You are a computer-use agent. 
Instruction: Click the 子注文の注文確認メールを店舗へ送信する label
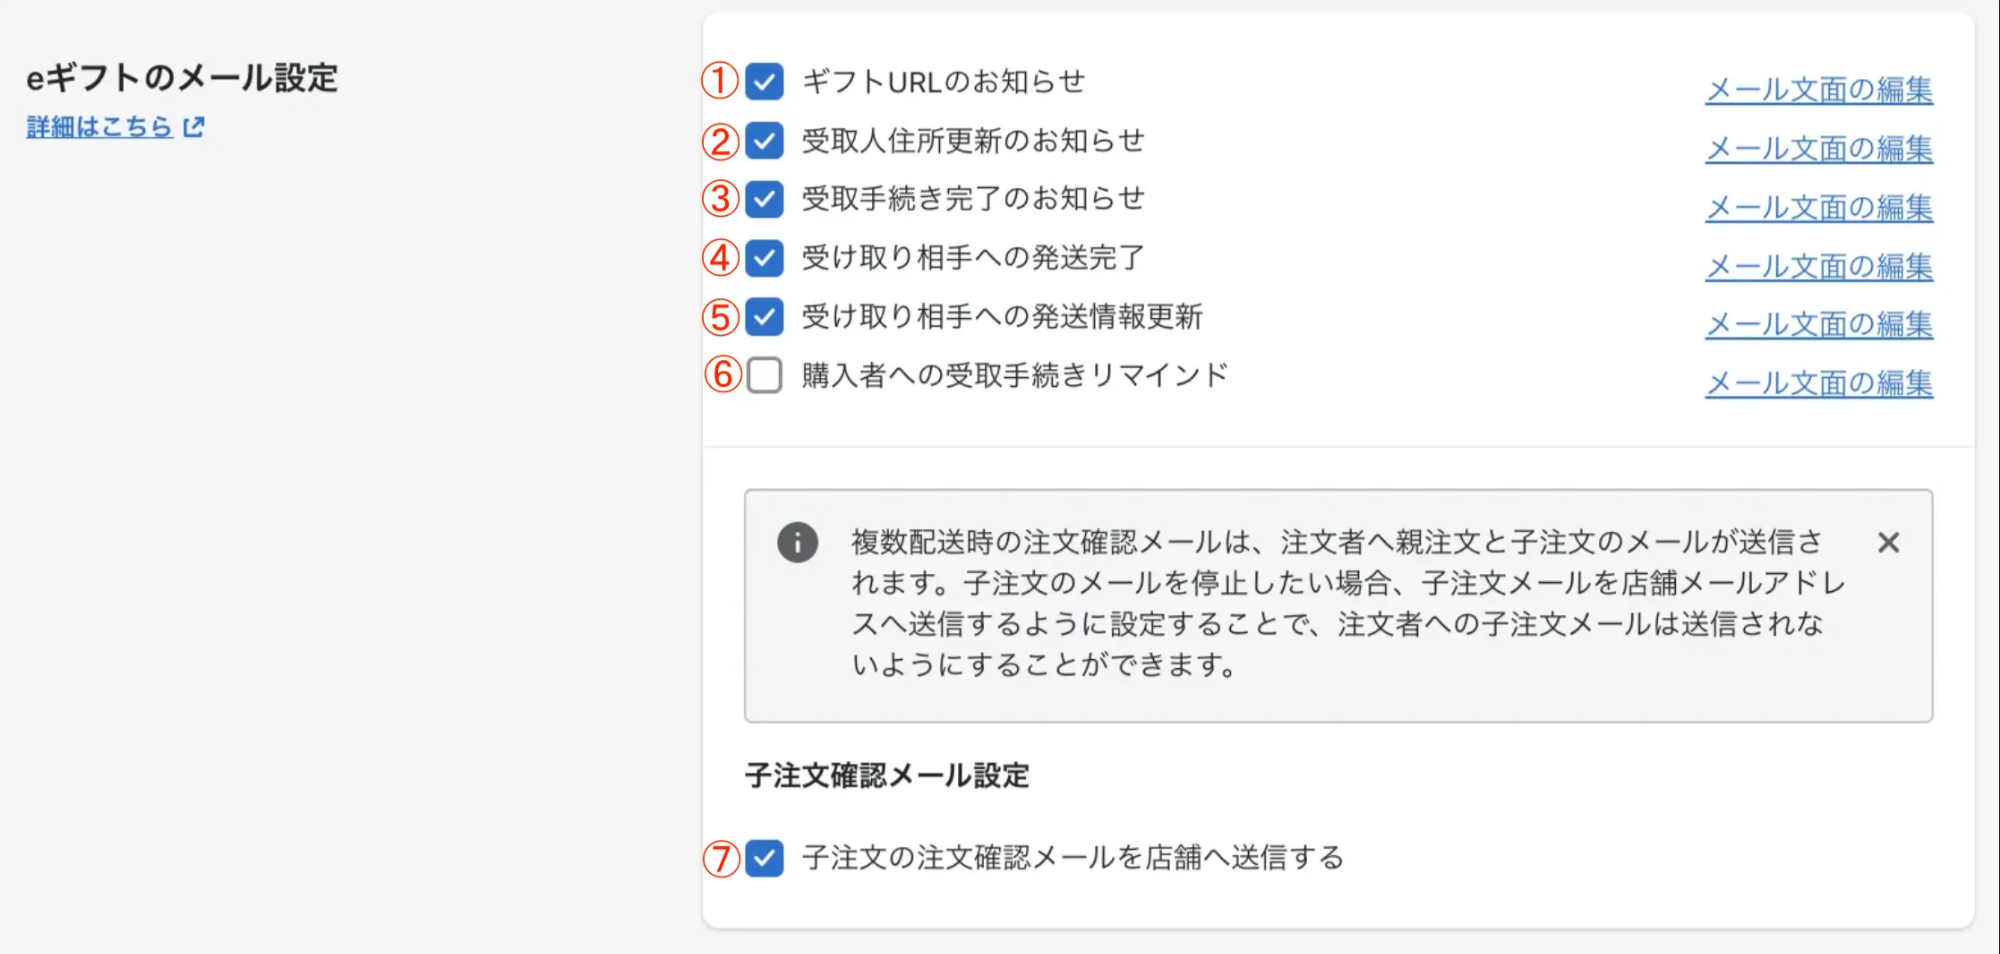(x=1072, y=858)
